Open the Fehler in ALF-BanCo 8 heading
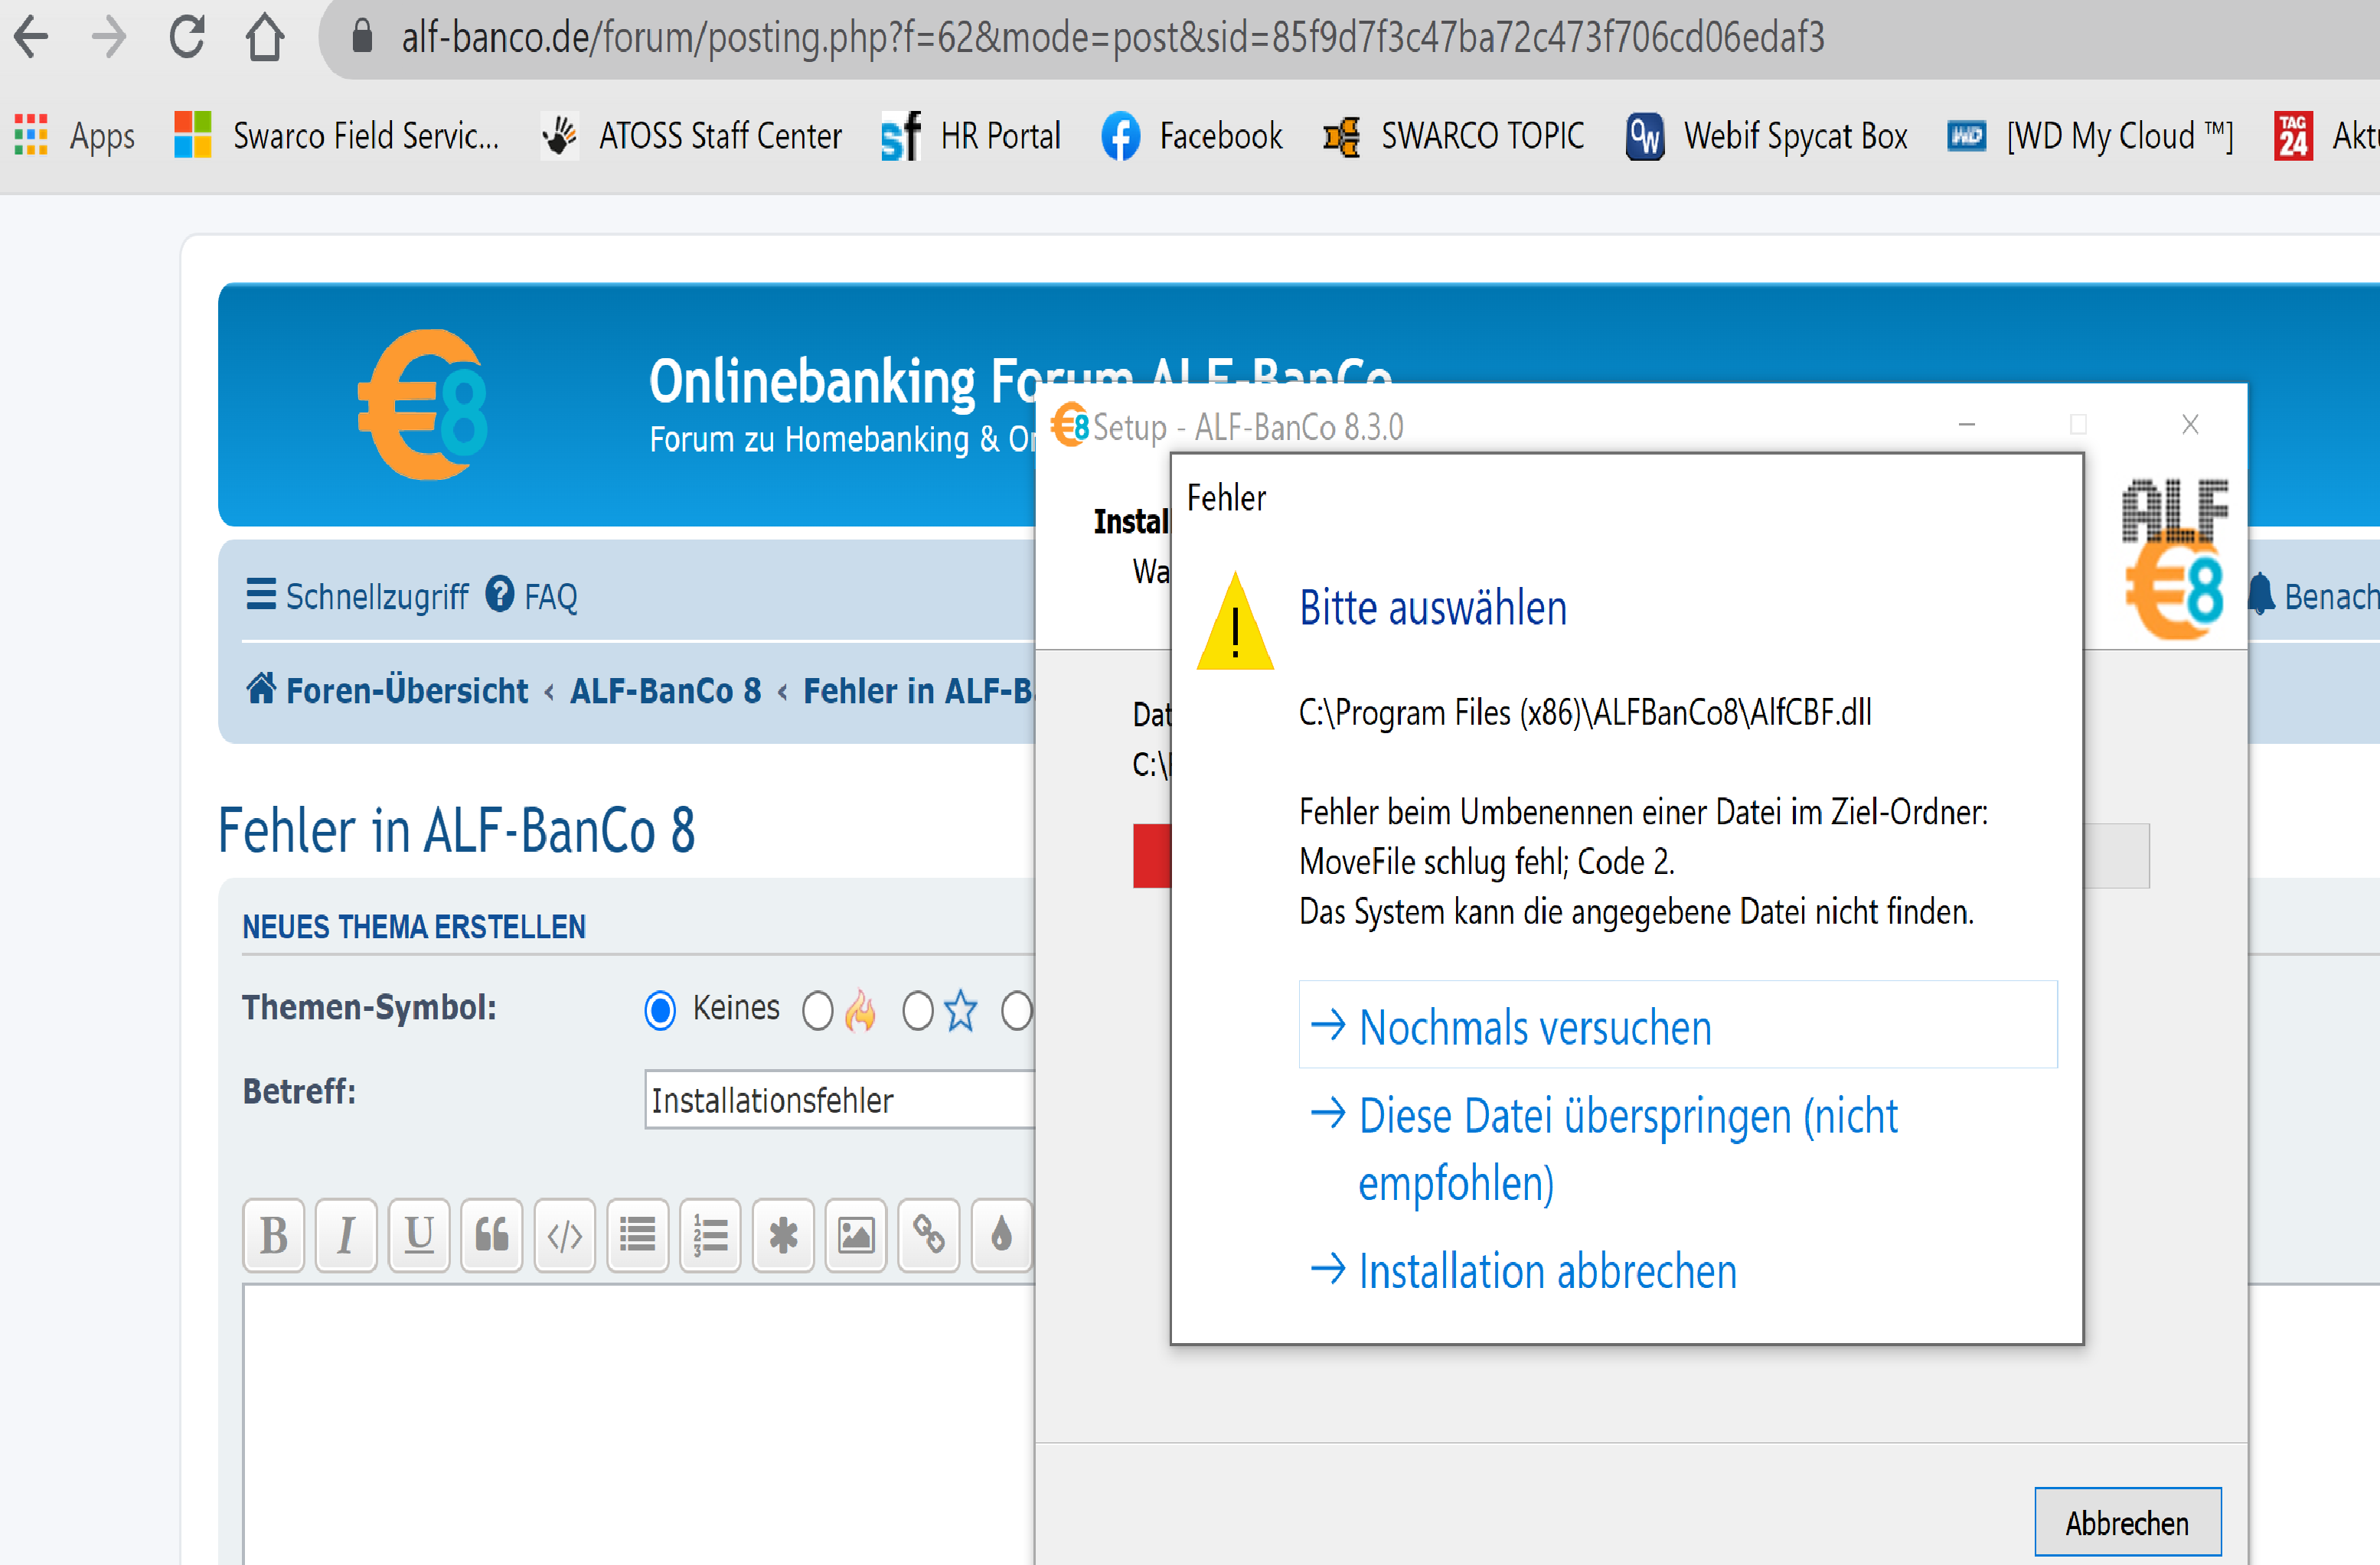Screen dimensions: 2380x1565 [456, 830]
